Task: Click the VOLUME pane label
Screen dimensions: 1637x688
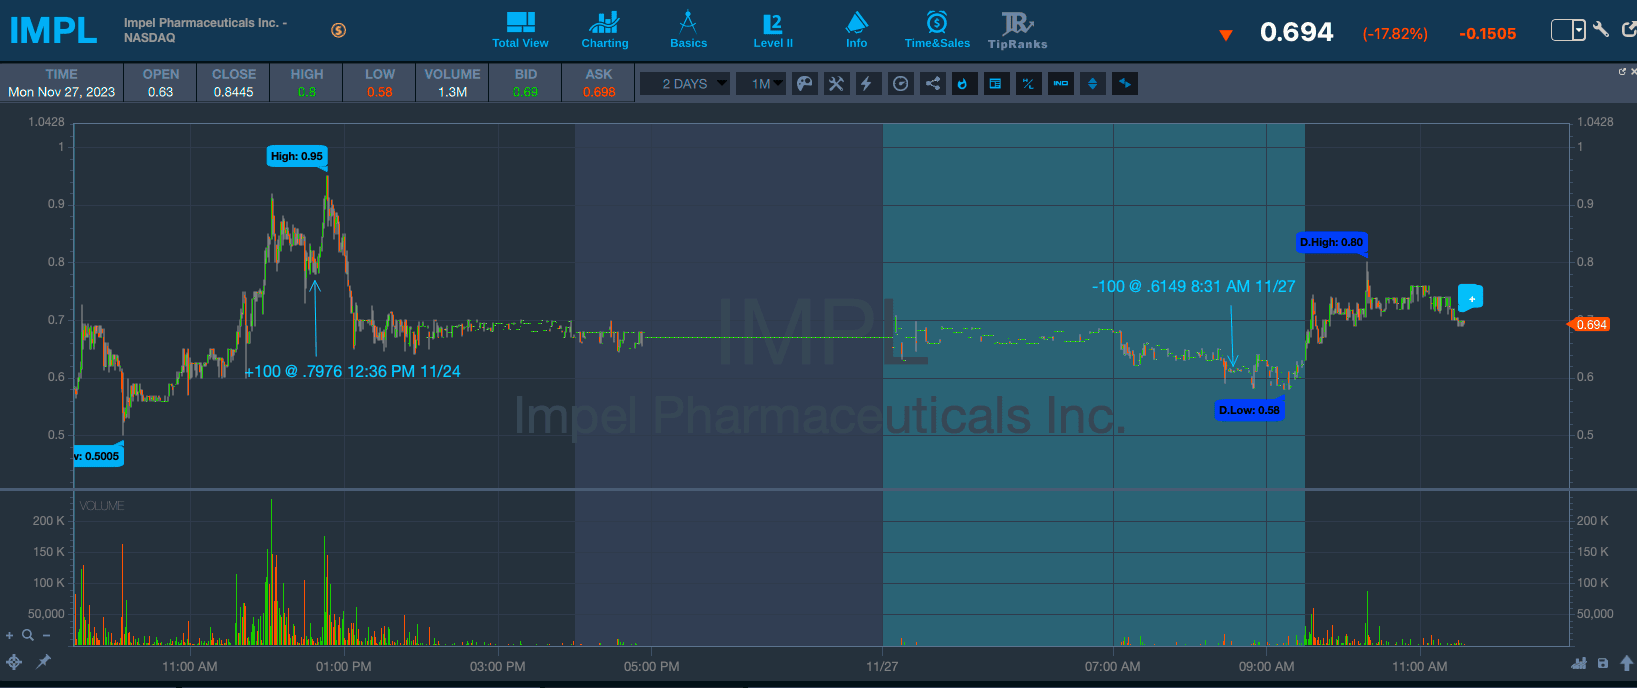Action: coord(101,506)
